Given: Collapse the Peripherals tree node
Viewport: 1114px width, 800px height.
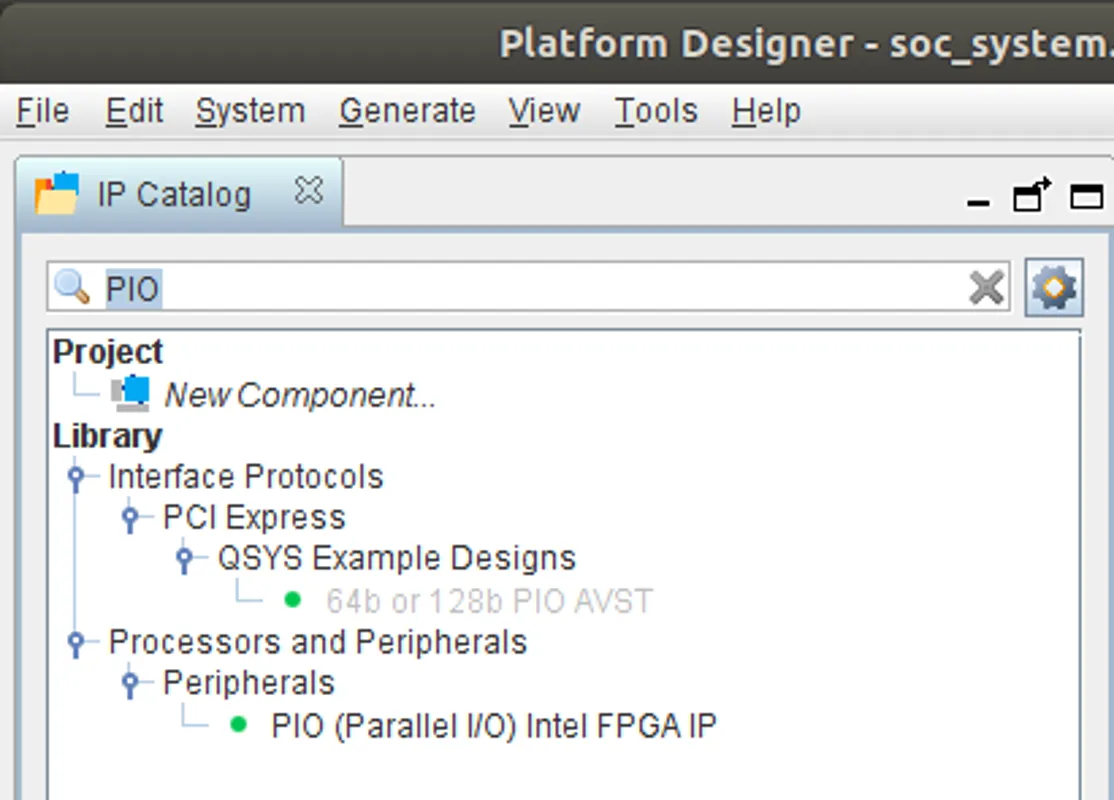Looking at the screenshot, I should point(131,683).
